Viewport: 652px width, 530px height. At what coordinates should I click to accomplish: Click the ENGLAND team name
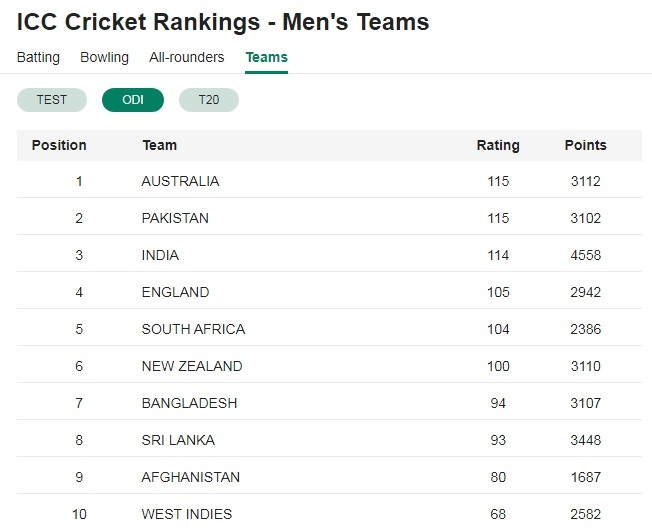pyautogui.click(x=175, y=292)
